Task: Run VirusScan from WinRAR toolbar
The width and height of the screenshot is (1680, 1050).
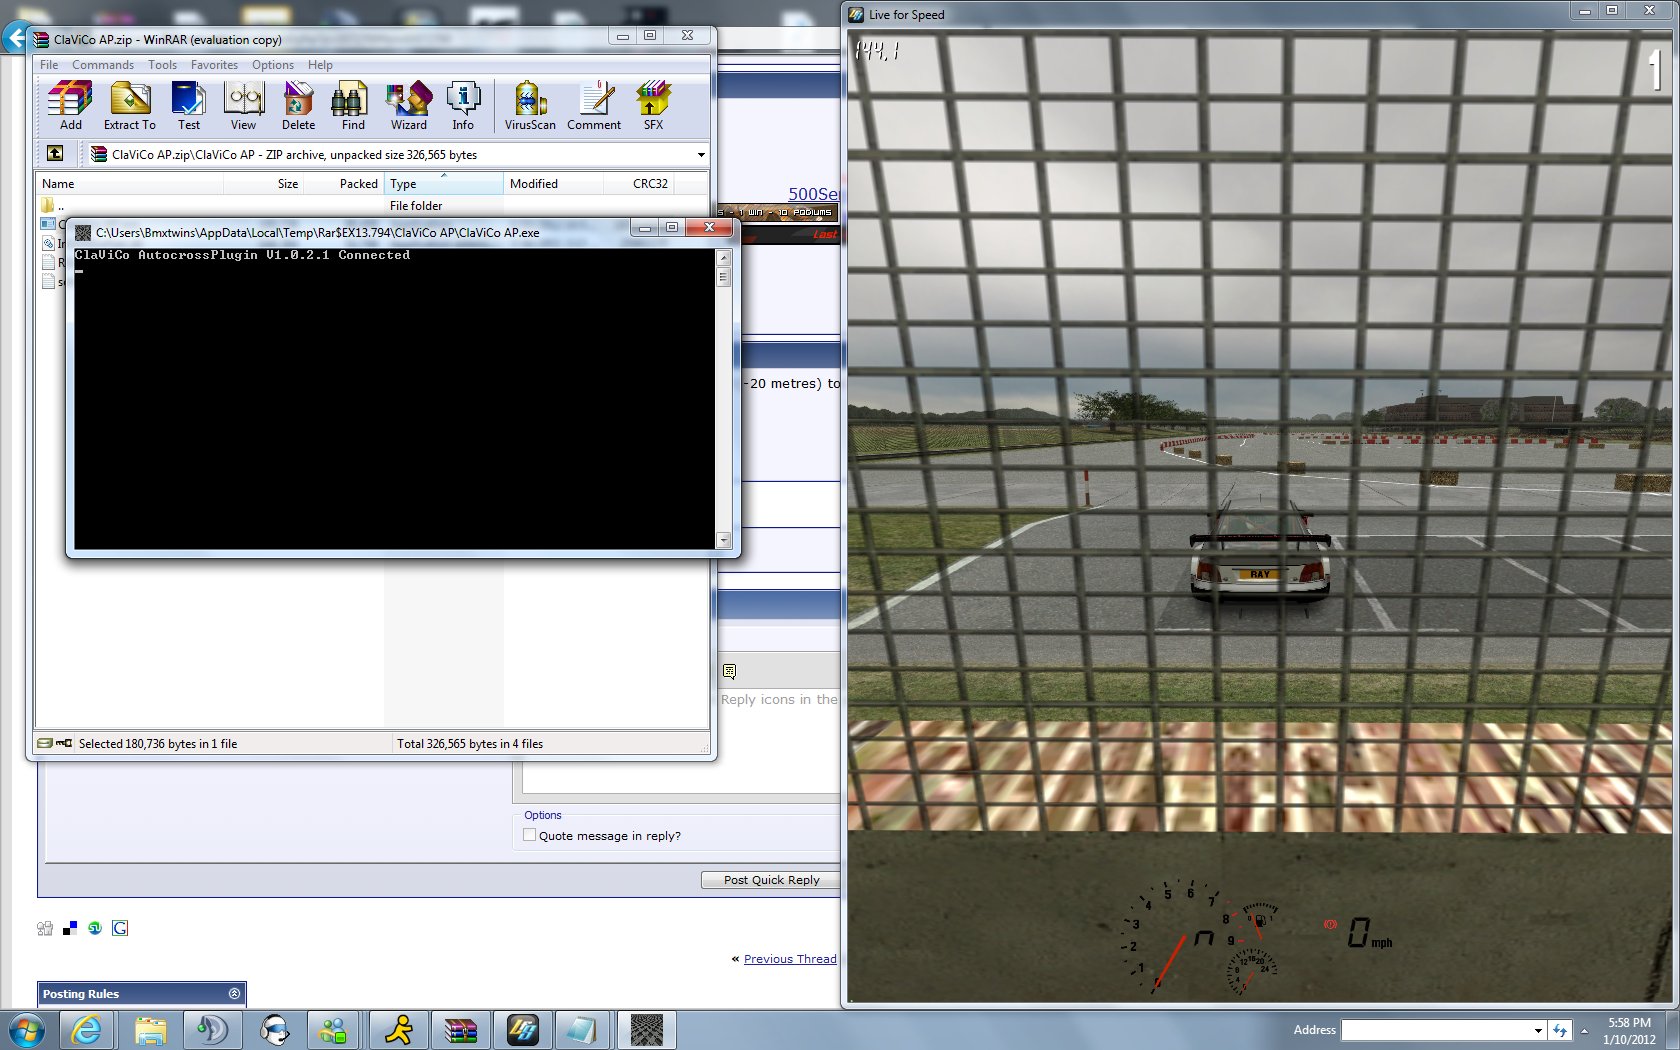Action: (x=530, y=105)
